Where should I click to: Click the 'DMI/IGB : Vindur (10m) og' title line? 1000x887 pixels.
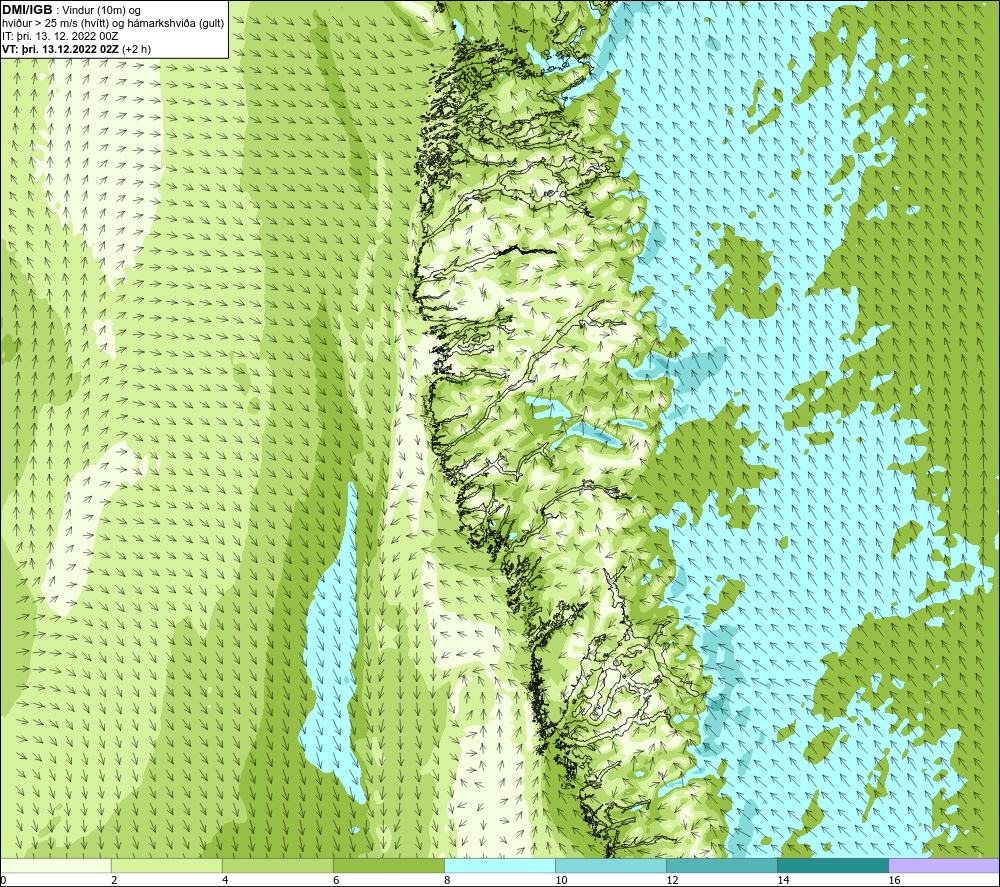coord(71,10)
